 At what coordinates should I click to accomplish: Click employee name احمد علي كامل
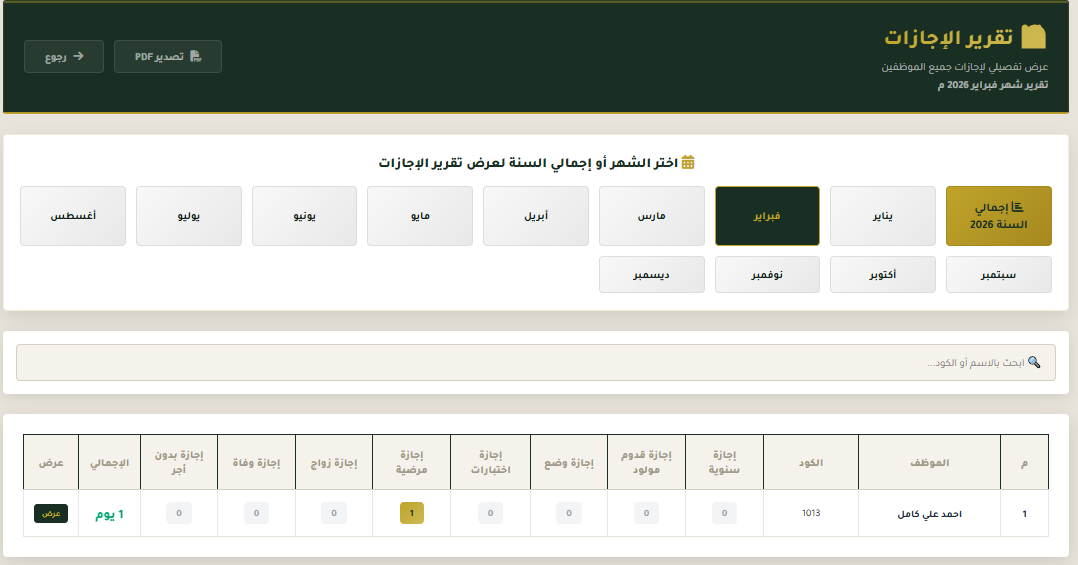pyautogui.click(x=930, y=513)
